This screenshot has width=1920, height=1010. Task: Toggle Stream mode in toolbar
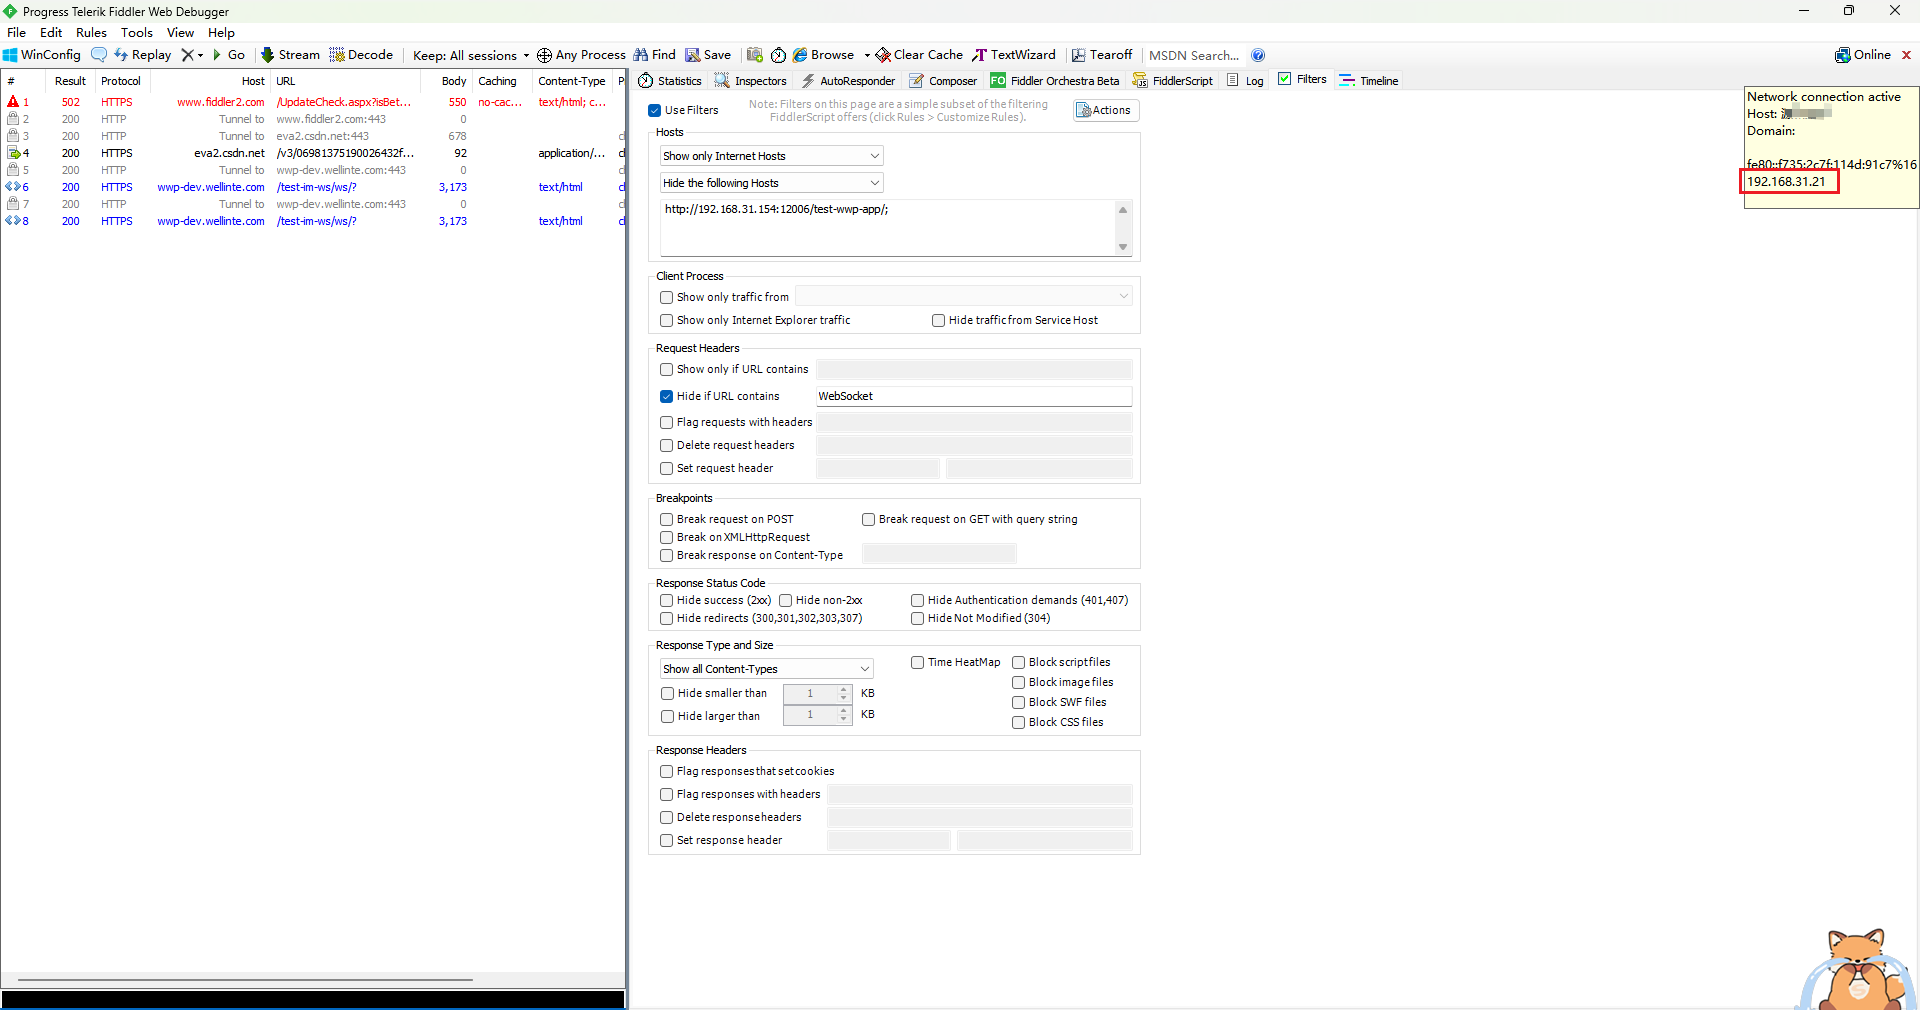[x=290, y=55]
